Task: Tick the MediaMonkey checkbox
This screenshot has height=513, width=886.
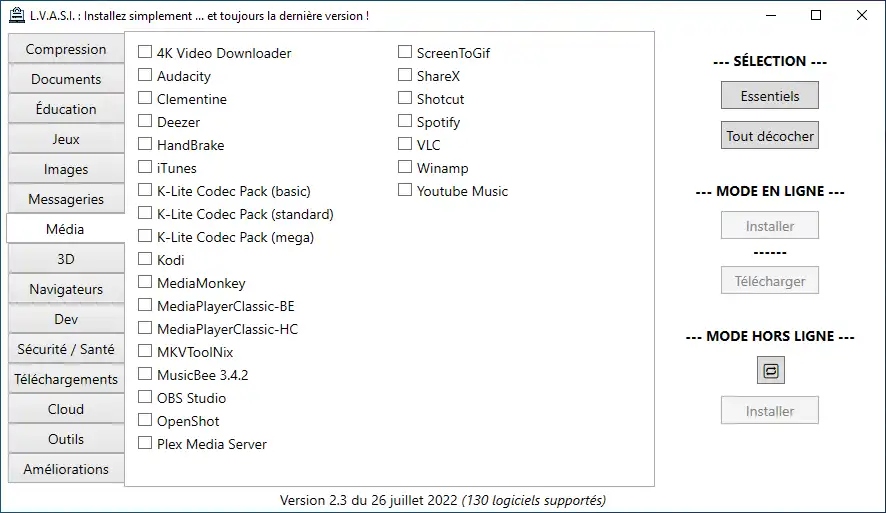Action: tap(145, 282)
